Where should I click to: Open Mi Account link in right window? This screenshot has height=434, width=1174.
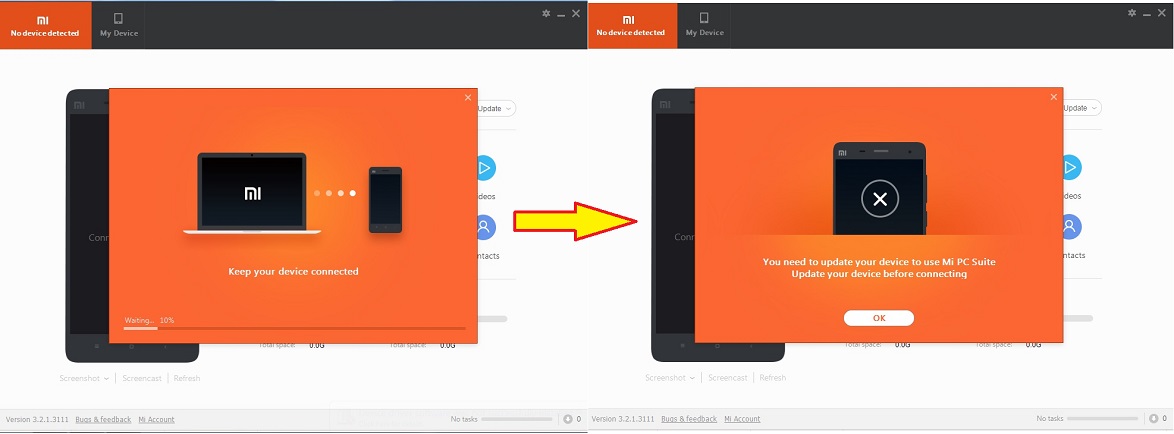(742, 419)
